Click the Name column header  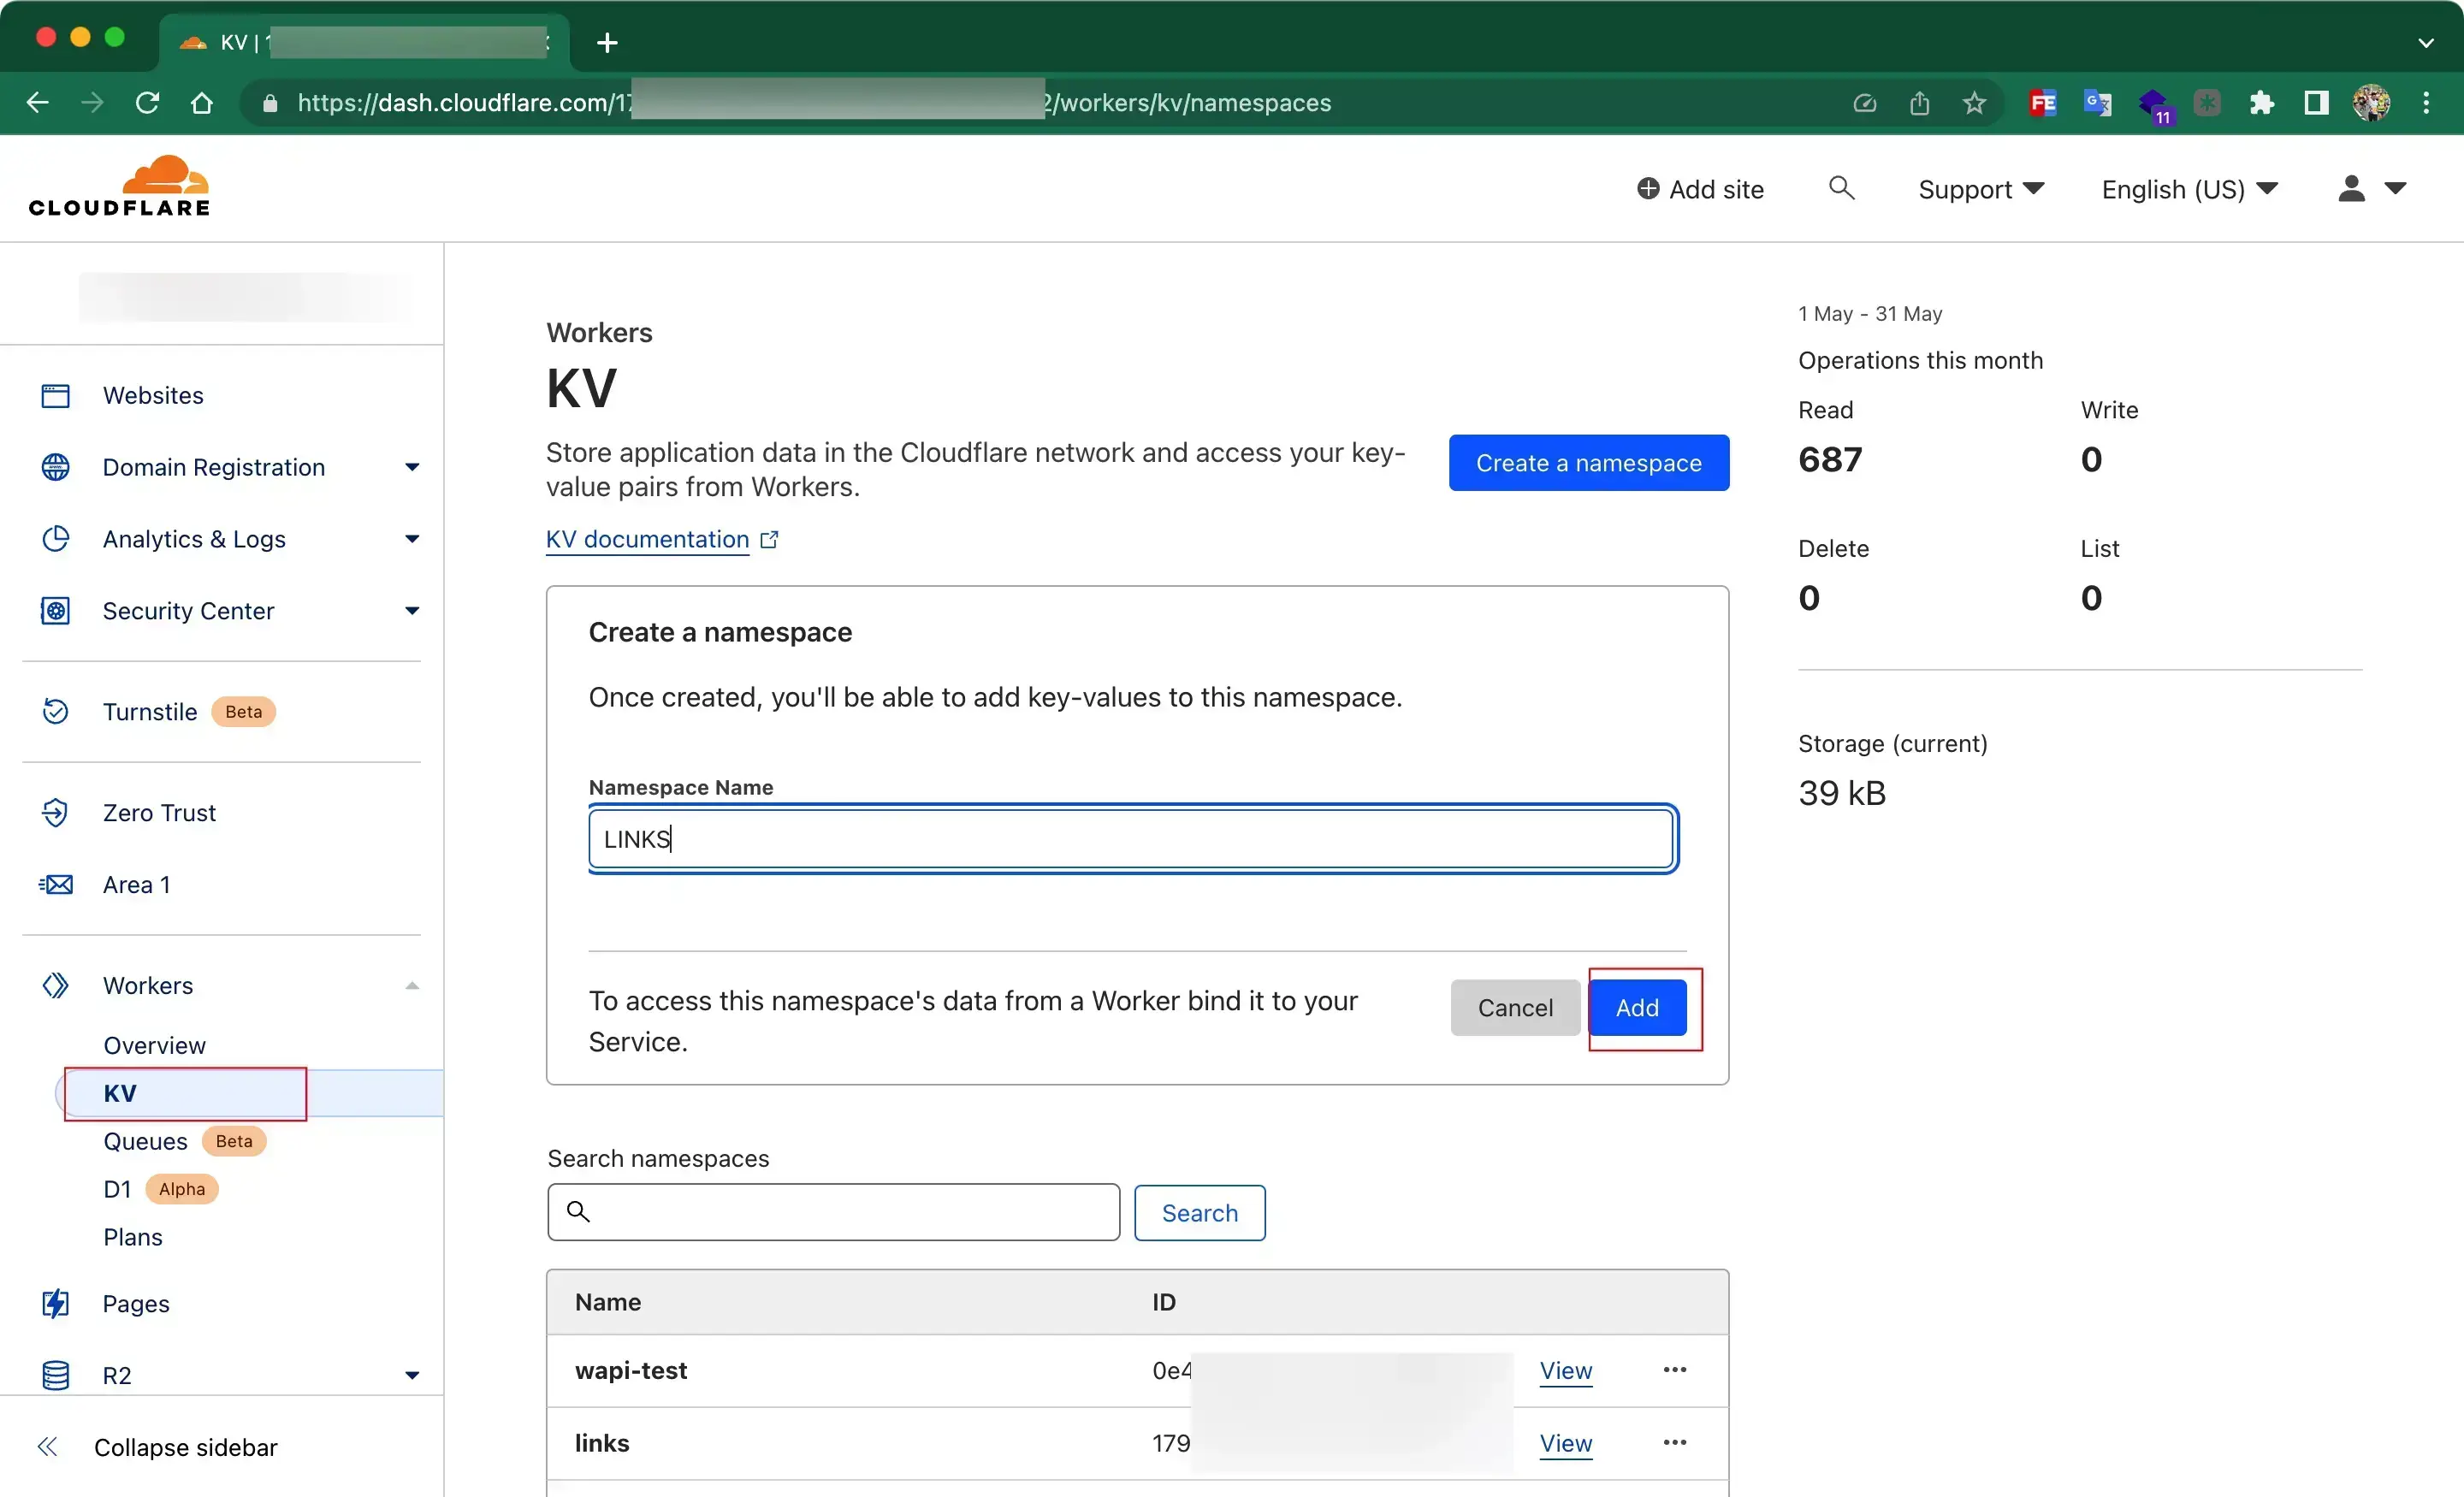point(608,1301)
